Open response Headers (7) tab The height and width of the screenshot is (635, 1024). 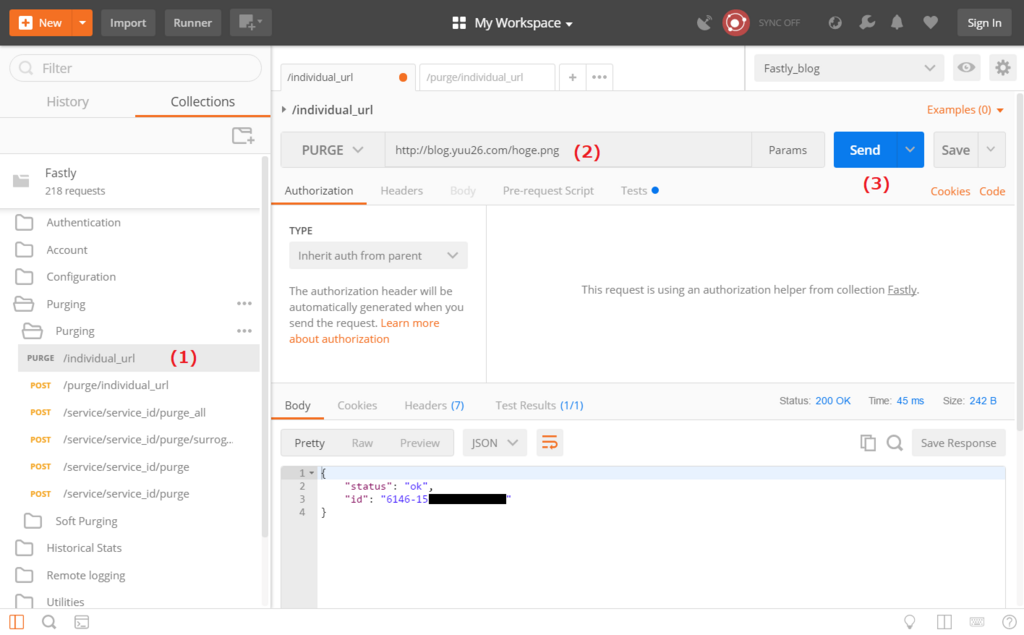[434, 406]
